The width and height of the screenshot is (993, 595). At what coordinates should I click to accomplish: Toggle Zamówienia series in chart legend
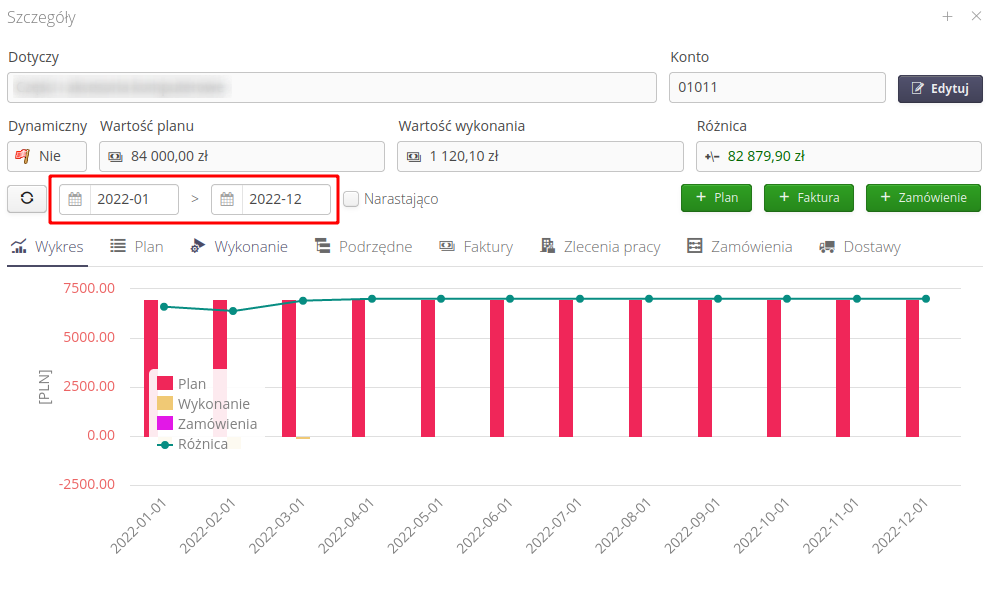click(x=217, y=424)
